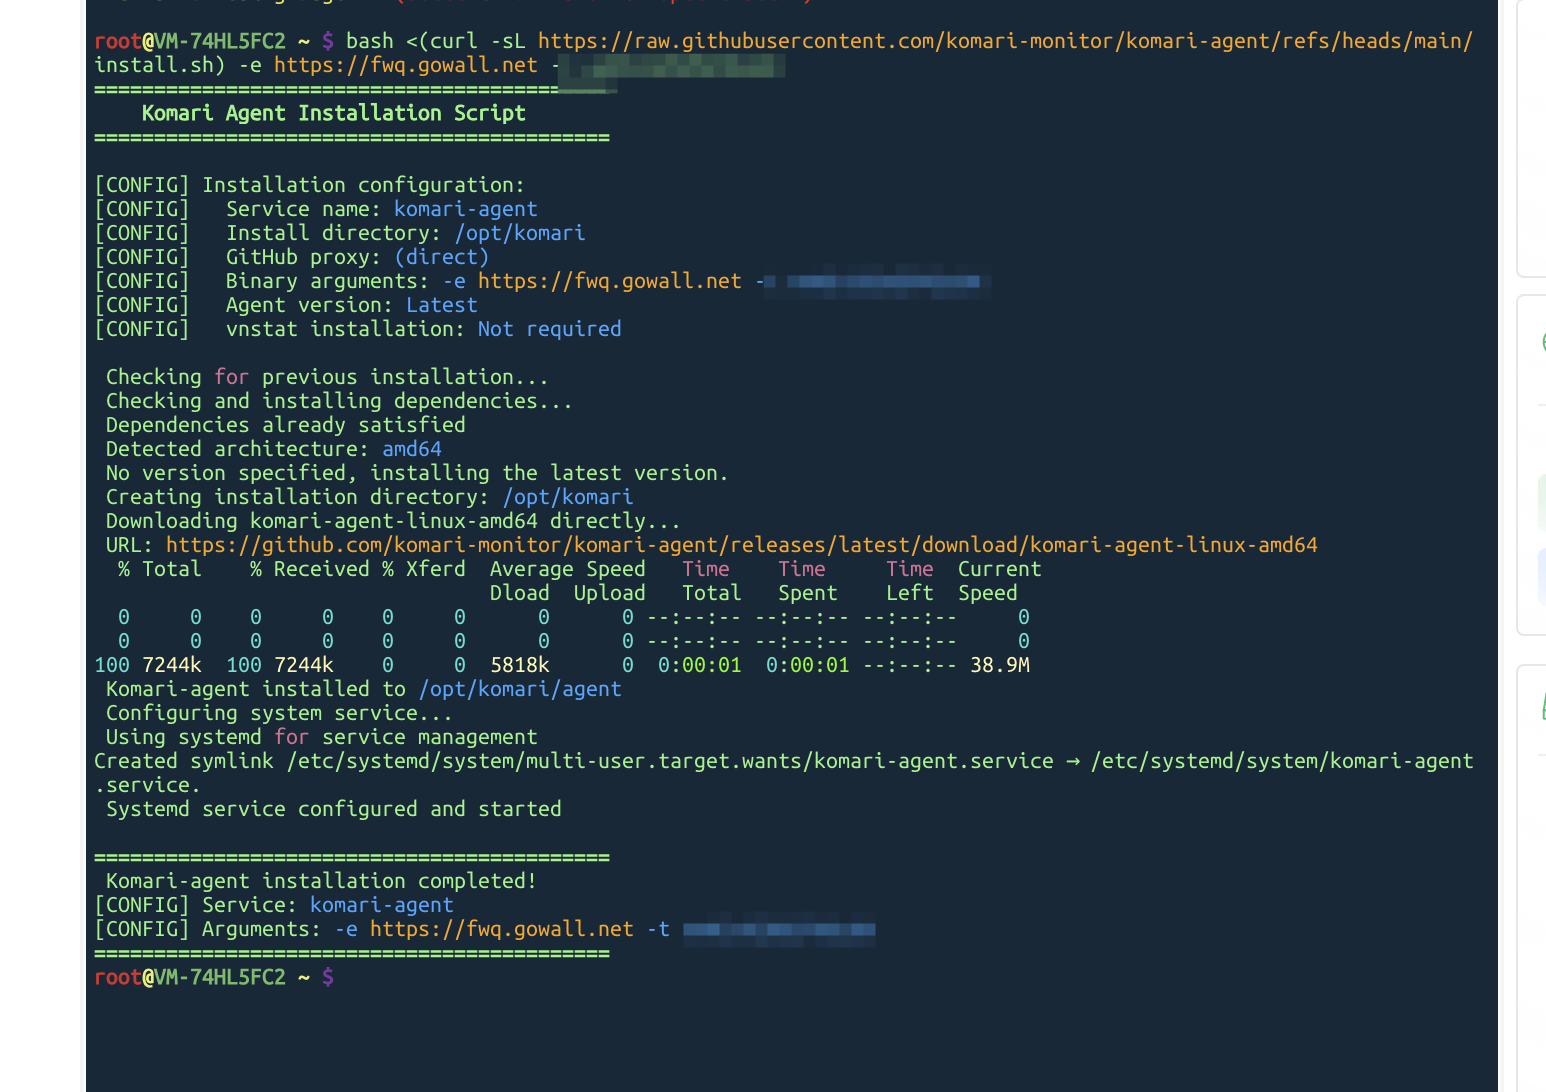Click the '(direct)' GitHub proxy value
The width and height of the screenshot is (1546, 1092).
(441, 257)
